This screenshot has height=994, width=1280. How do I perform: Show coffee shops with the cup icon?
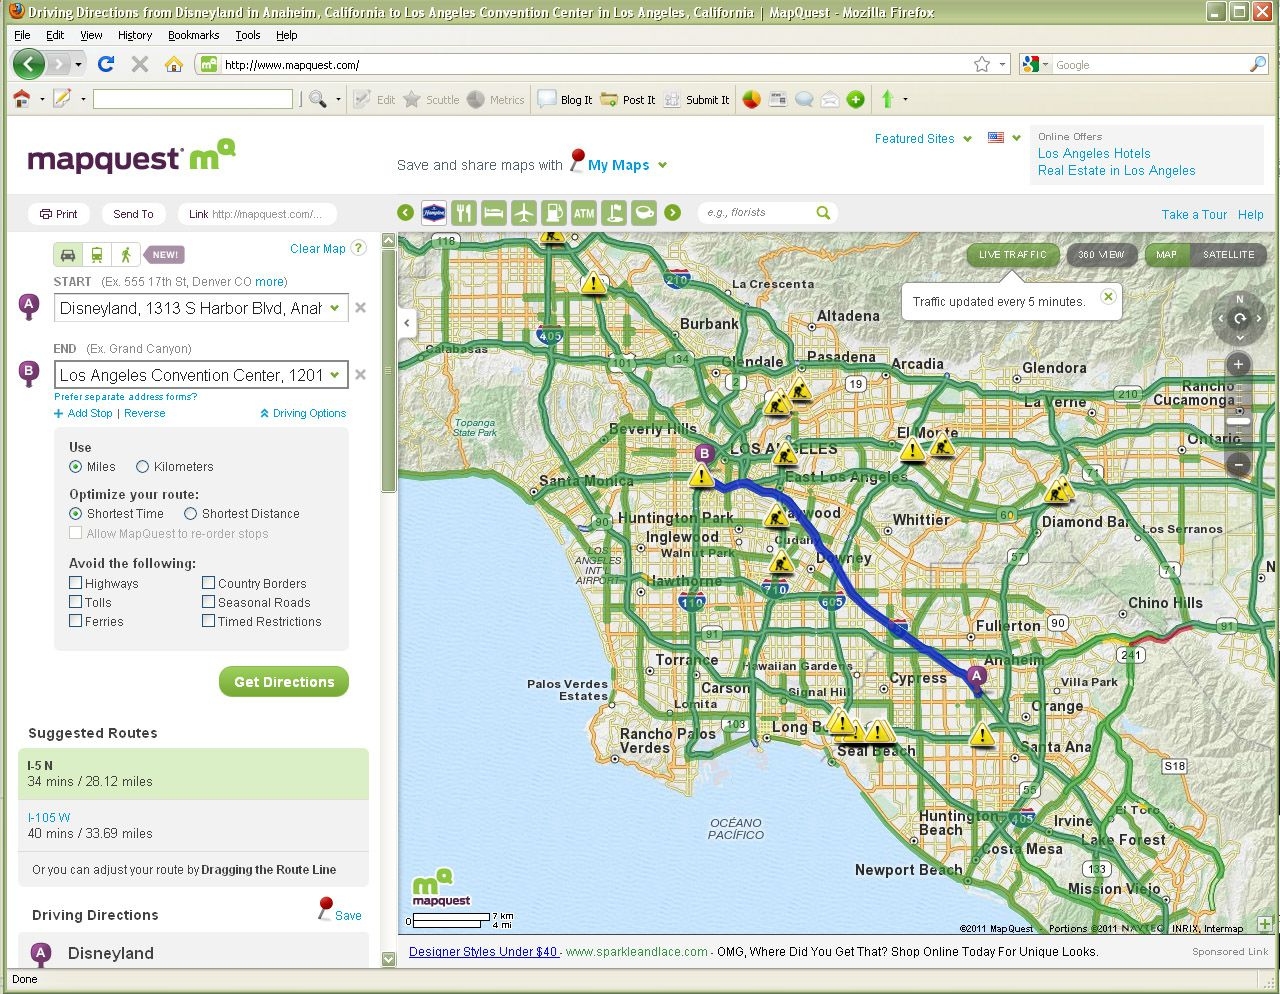point(645,213)
